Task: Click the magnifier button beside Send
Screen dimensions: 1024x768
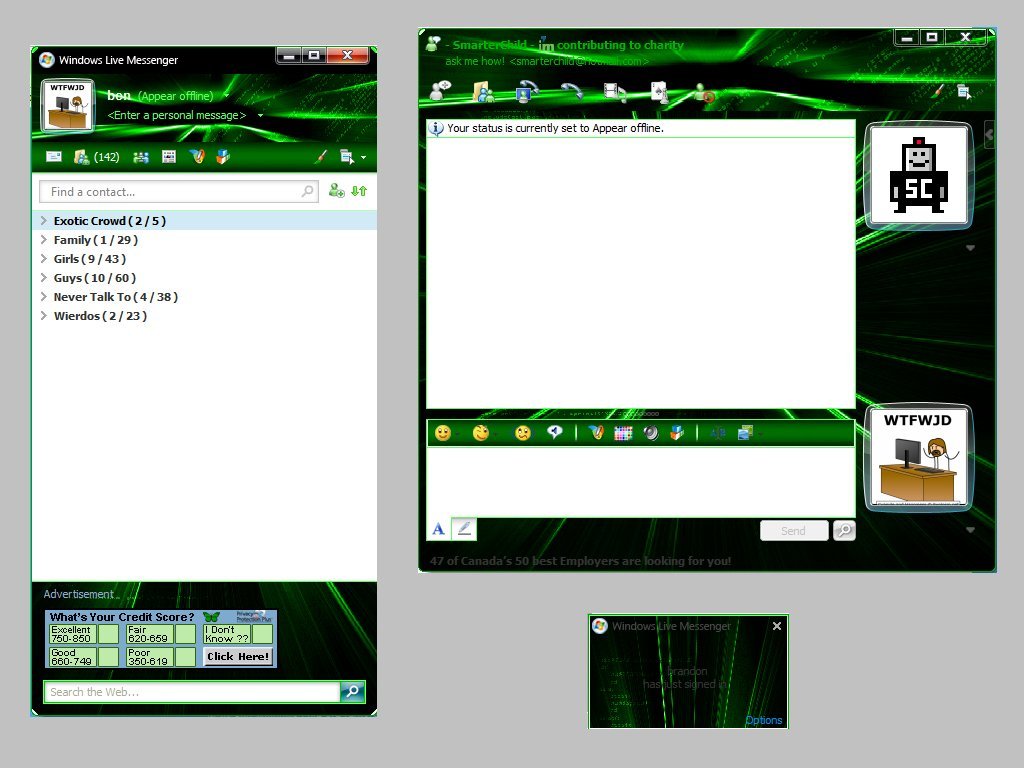Action: pyautogui.click(x=844, y=530)
